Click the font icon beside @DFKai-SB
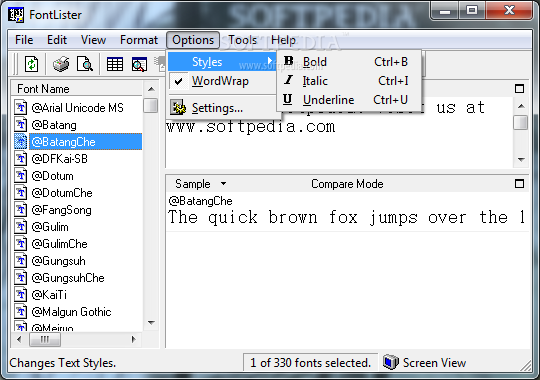540x380 pixels. (x=21, y=158)
